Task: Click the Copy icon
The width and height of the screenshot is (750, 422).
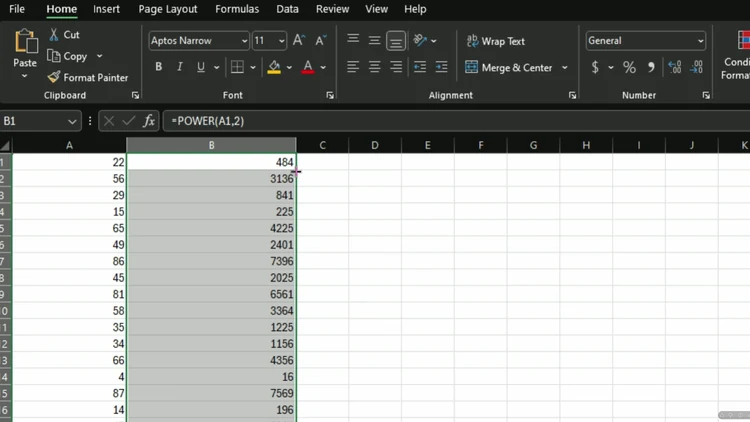Action: click(54, 56)
